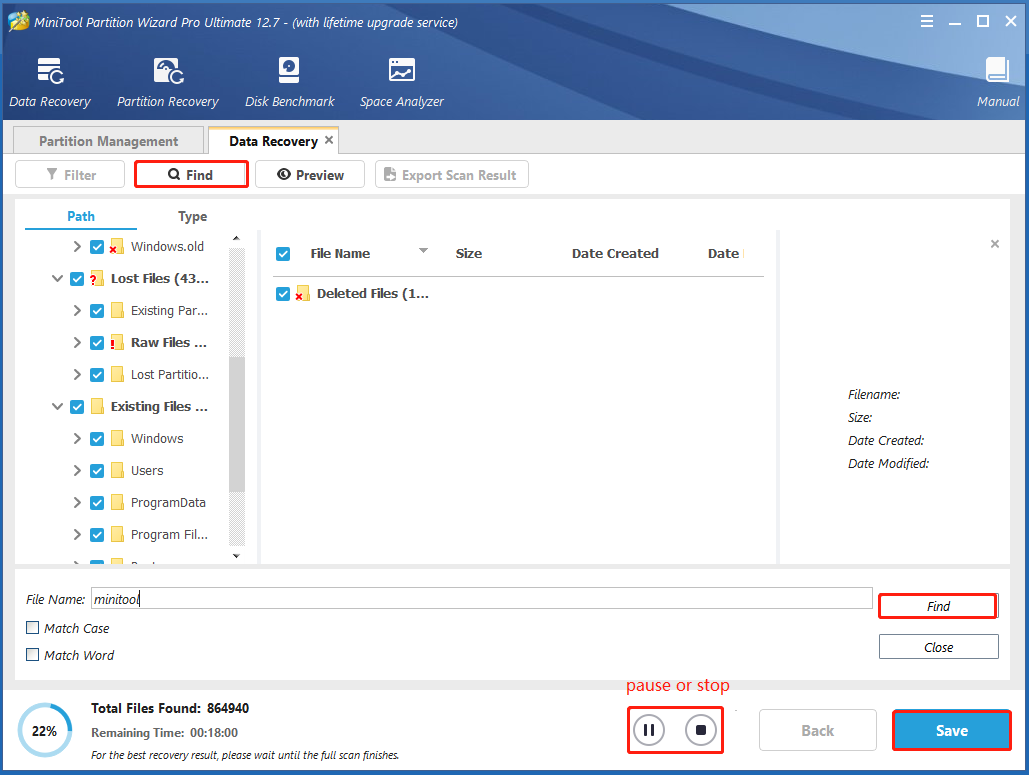This screenshot has height=775, width=1029.
Task: Enable the Match Case checkbox
Action: tap(32, 627)
